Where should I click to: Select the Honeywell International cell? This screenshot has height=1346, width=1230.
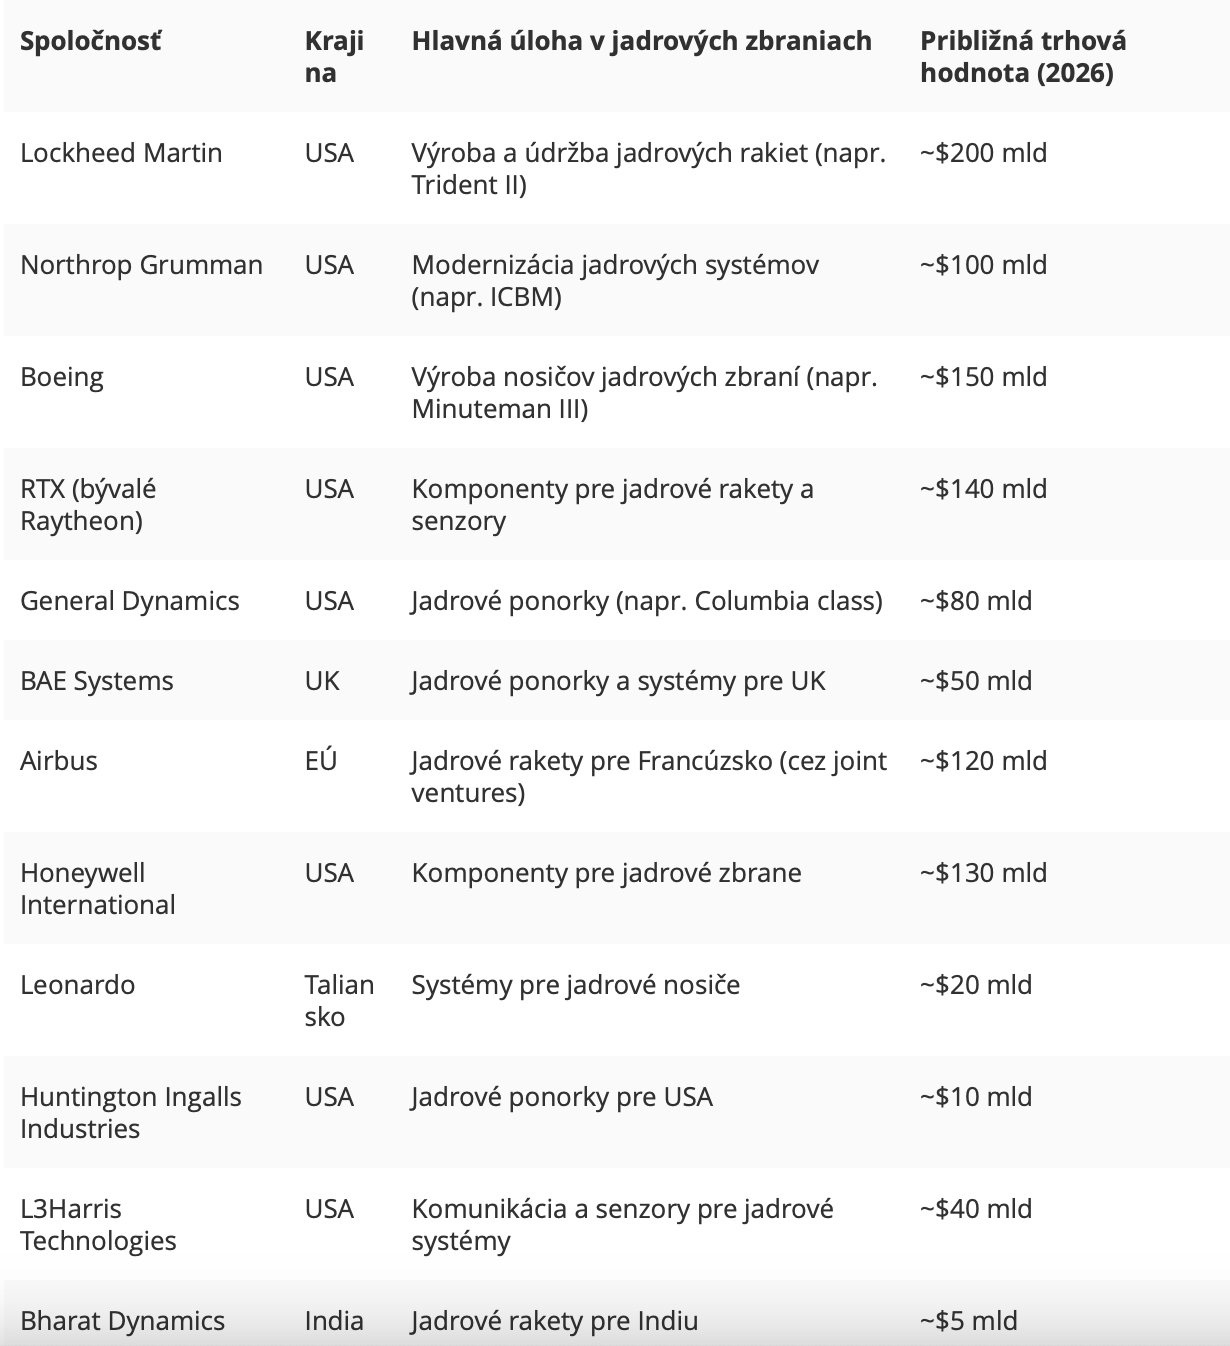coord(97,889)
